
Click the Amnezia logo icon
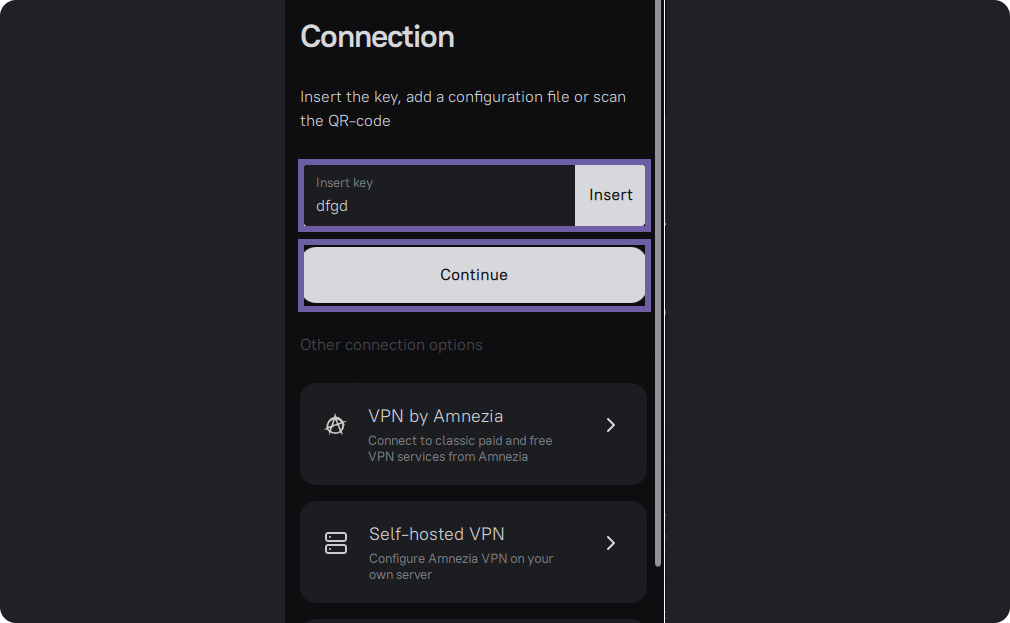(335, 425)
